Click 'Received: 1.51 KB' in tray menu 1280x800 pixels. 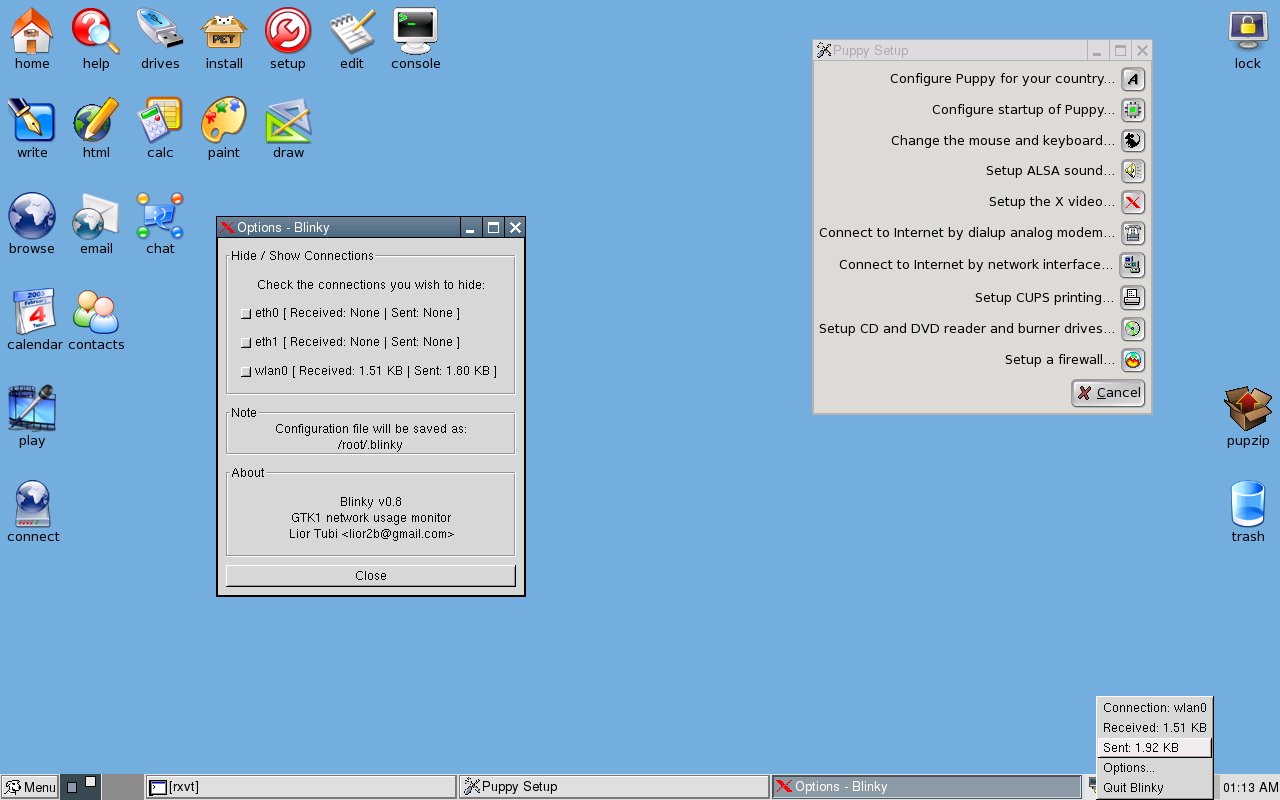pos(1154,728)
